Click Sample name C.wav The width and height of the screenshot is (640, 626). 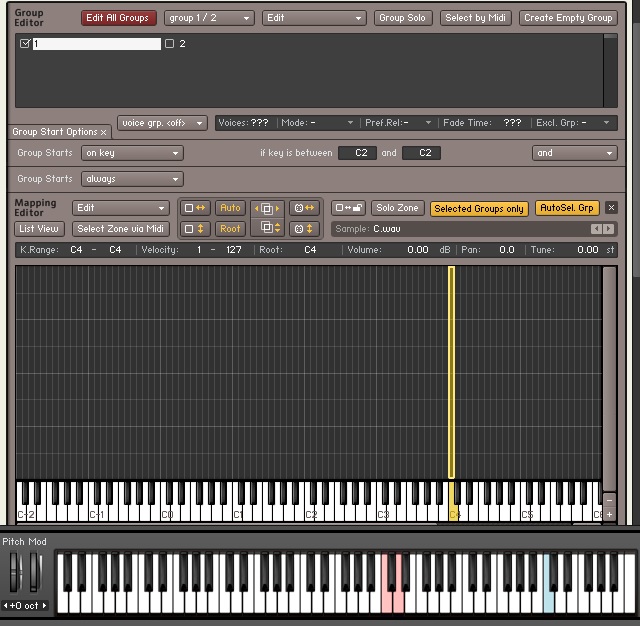(x=387, y=229)
